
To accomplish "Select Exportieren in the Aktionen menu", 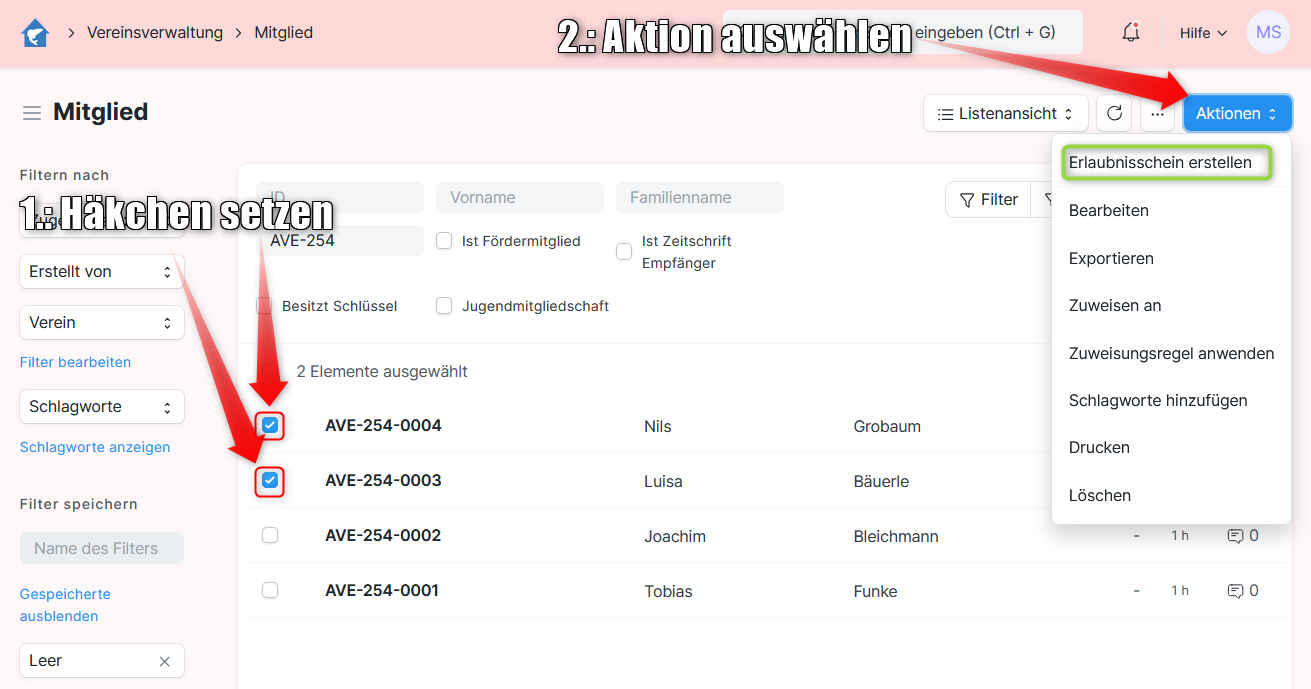I will pyautogui.click(x=1111, y=258).
